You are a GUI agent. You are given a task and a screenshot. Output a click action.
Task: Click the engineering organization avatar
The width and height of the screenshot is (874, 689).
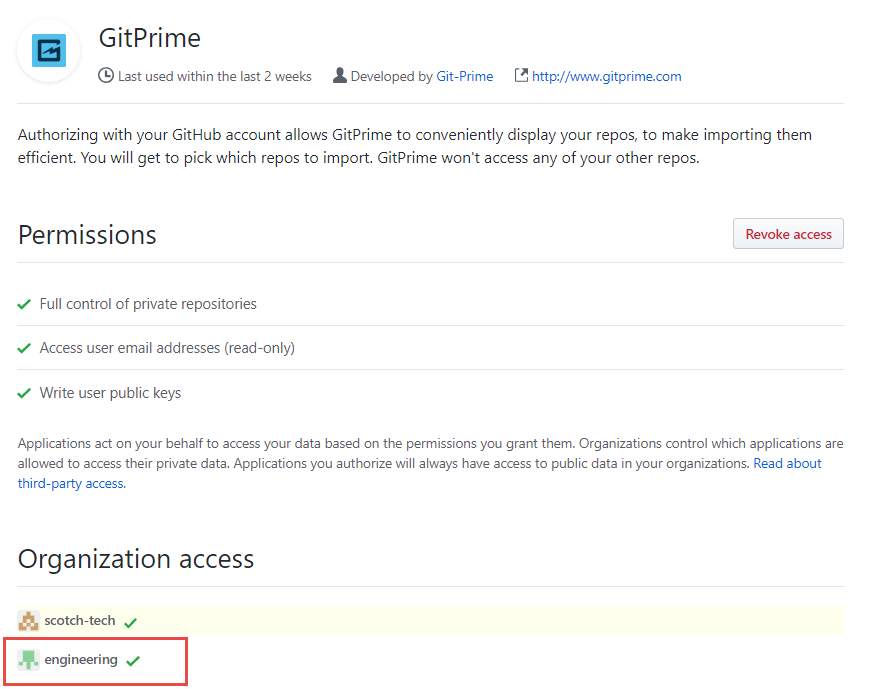pos(28,660)
